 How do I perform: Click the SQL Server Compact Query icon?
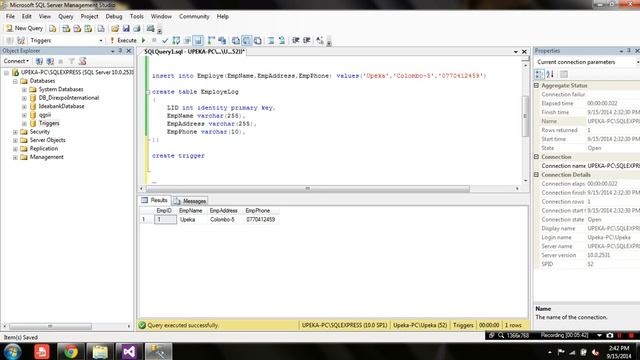click(x=101, y=28)
